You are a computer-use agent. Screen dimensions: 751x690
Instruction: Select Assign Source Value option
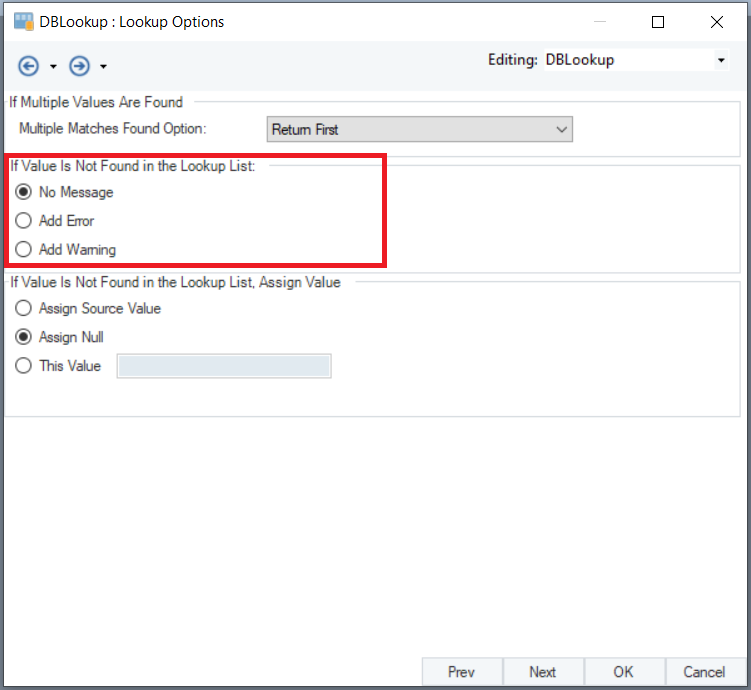(24, 309)
